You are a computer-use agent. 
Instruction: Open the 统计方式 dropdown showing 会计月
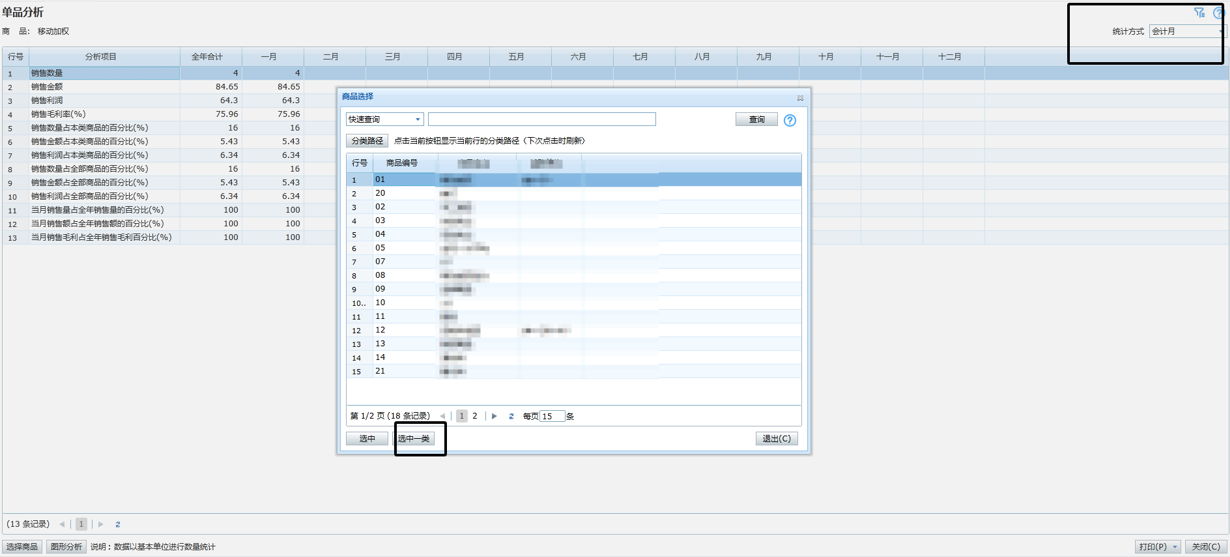pos(1187,32)
